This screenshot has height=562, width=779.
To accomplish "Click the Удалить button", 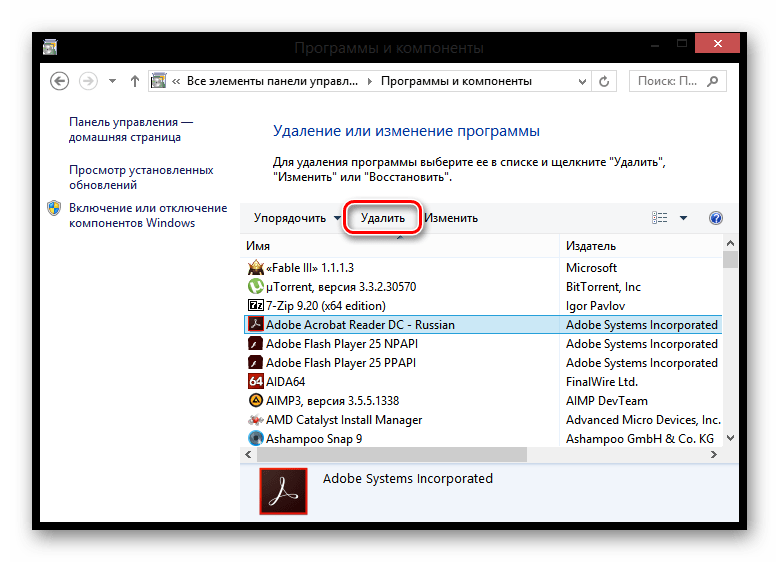I will click(x=383, y=218).
